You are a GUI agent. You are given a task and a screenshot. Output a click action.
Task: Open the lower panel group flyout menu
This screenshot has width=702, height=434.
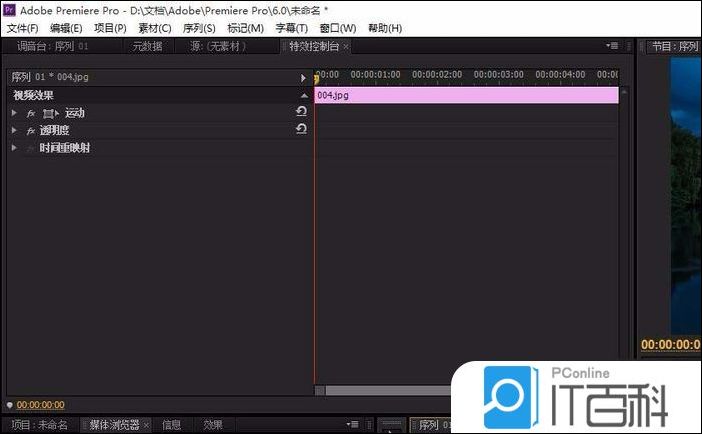coord(352,425)
